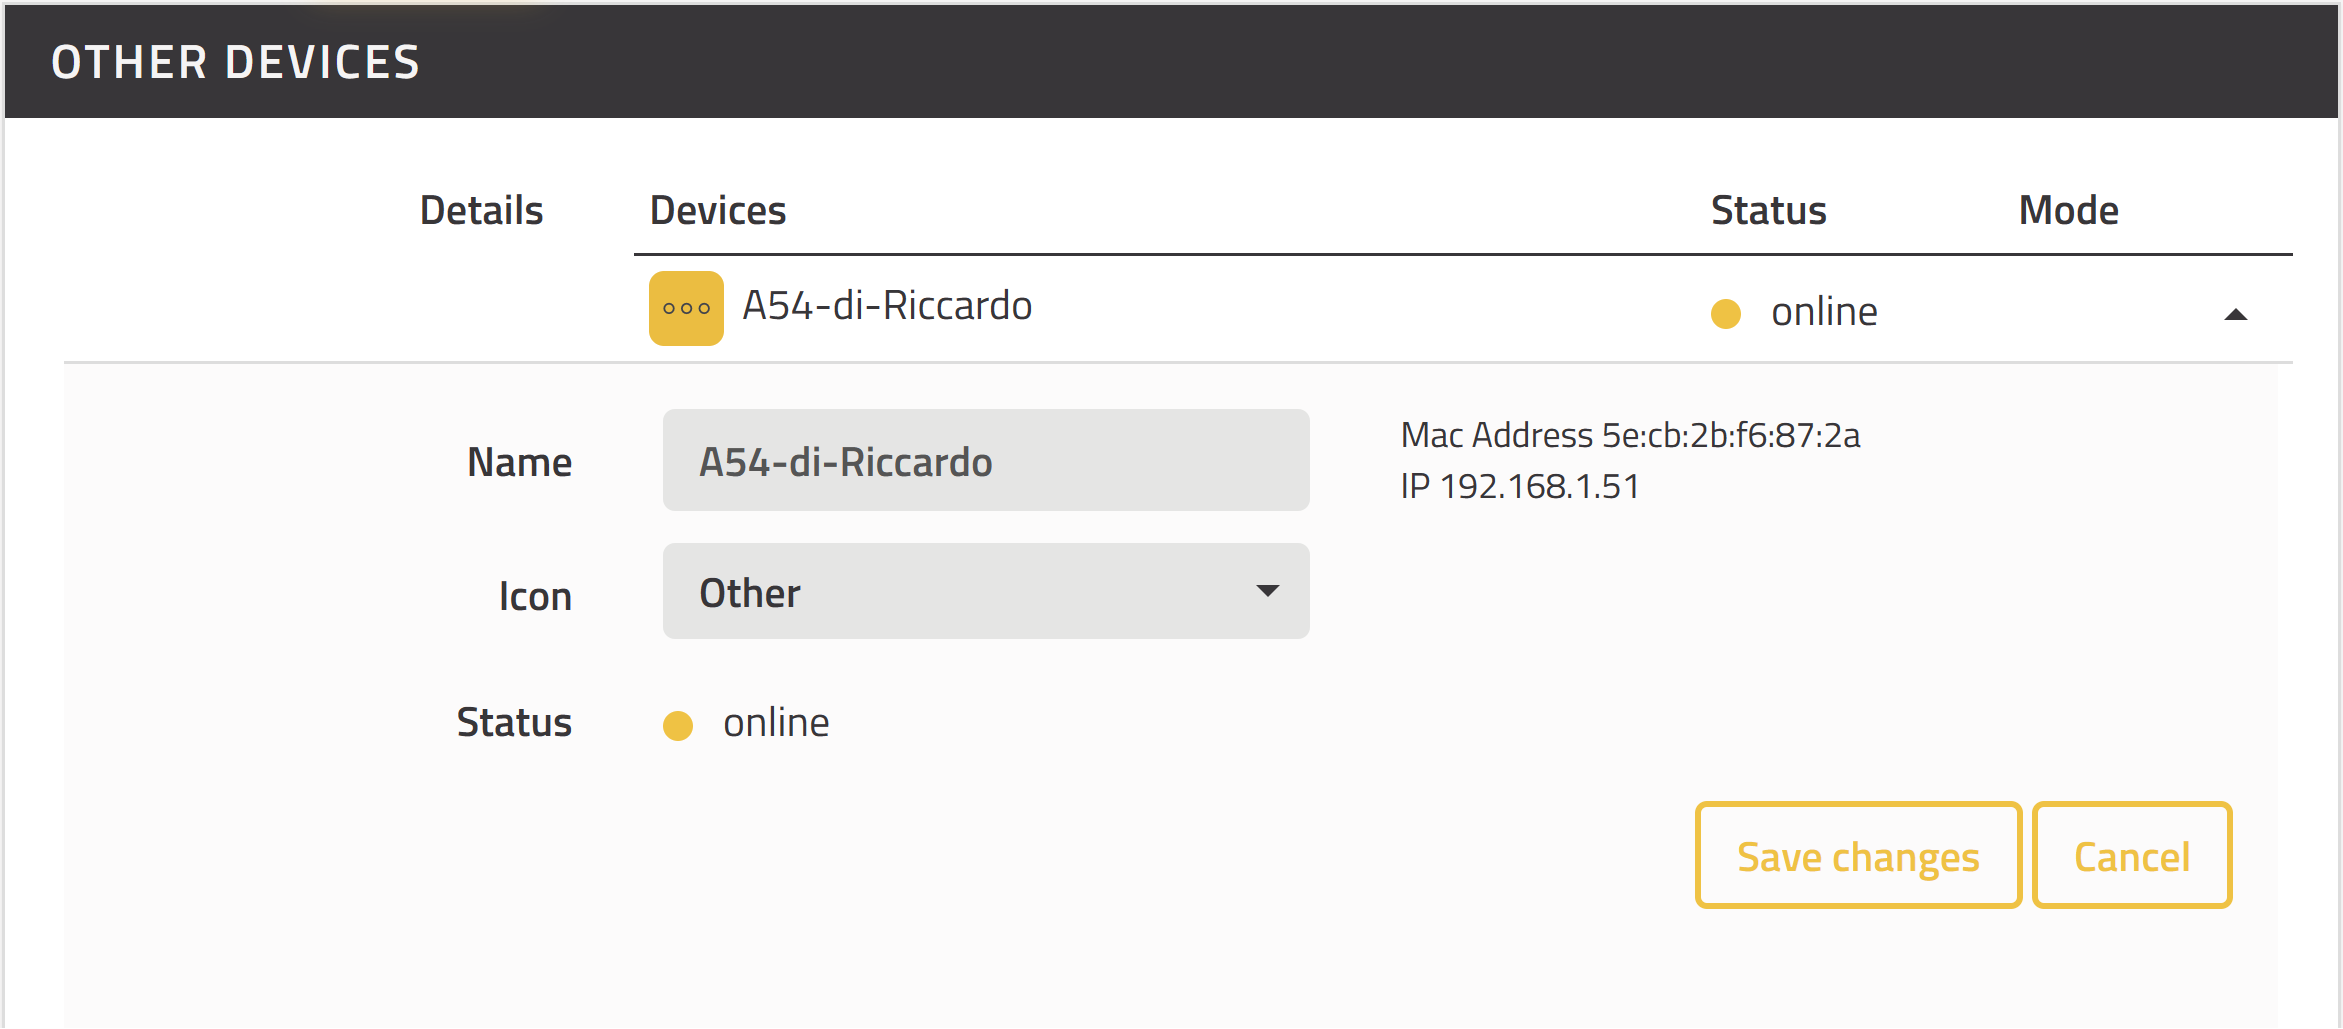Click the Status column header
The image size is (2343, 1029).
[1768, 210]
